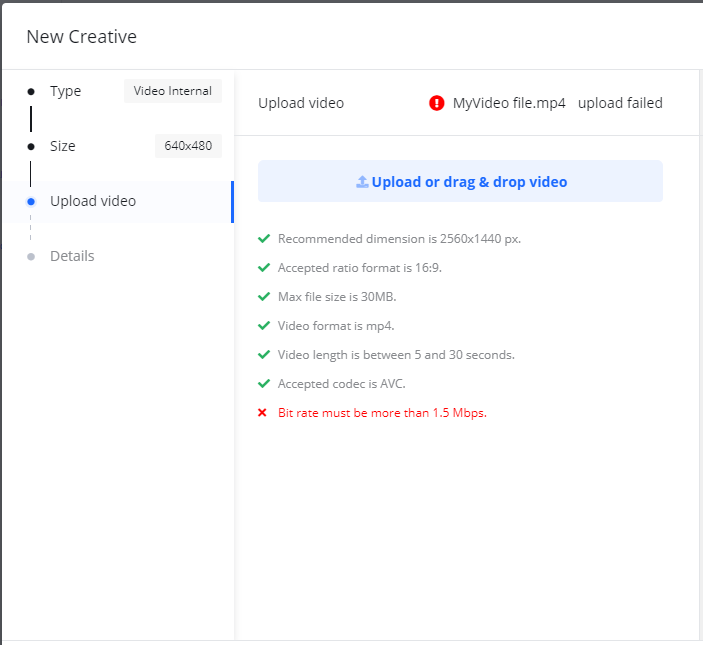Select the Type step in wizard
This screenshot has height=645, width=703.
[65, 91]
